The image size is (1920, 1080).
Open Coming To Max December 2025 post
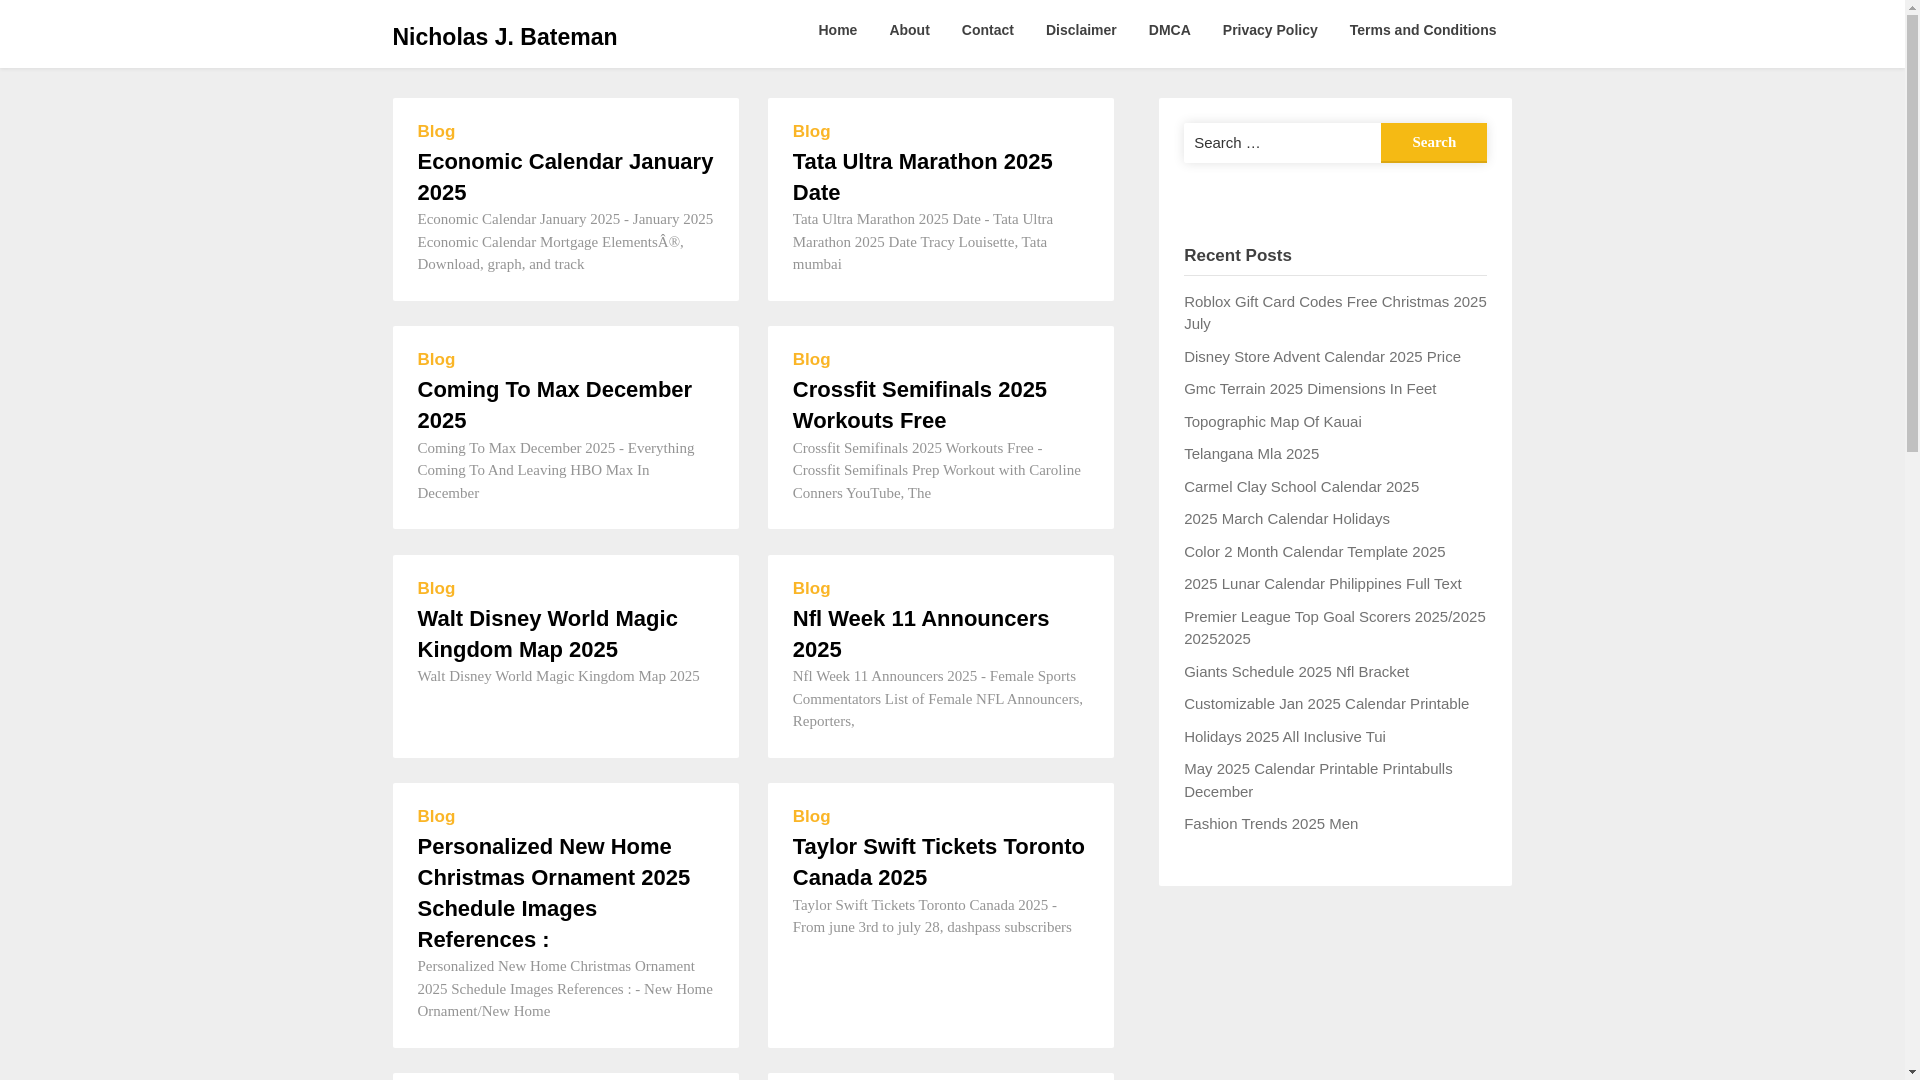554,405
